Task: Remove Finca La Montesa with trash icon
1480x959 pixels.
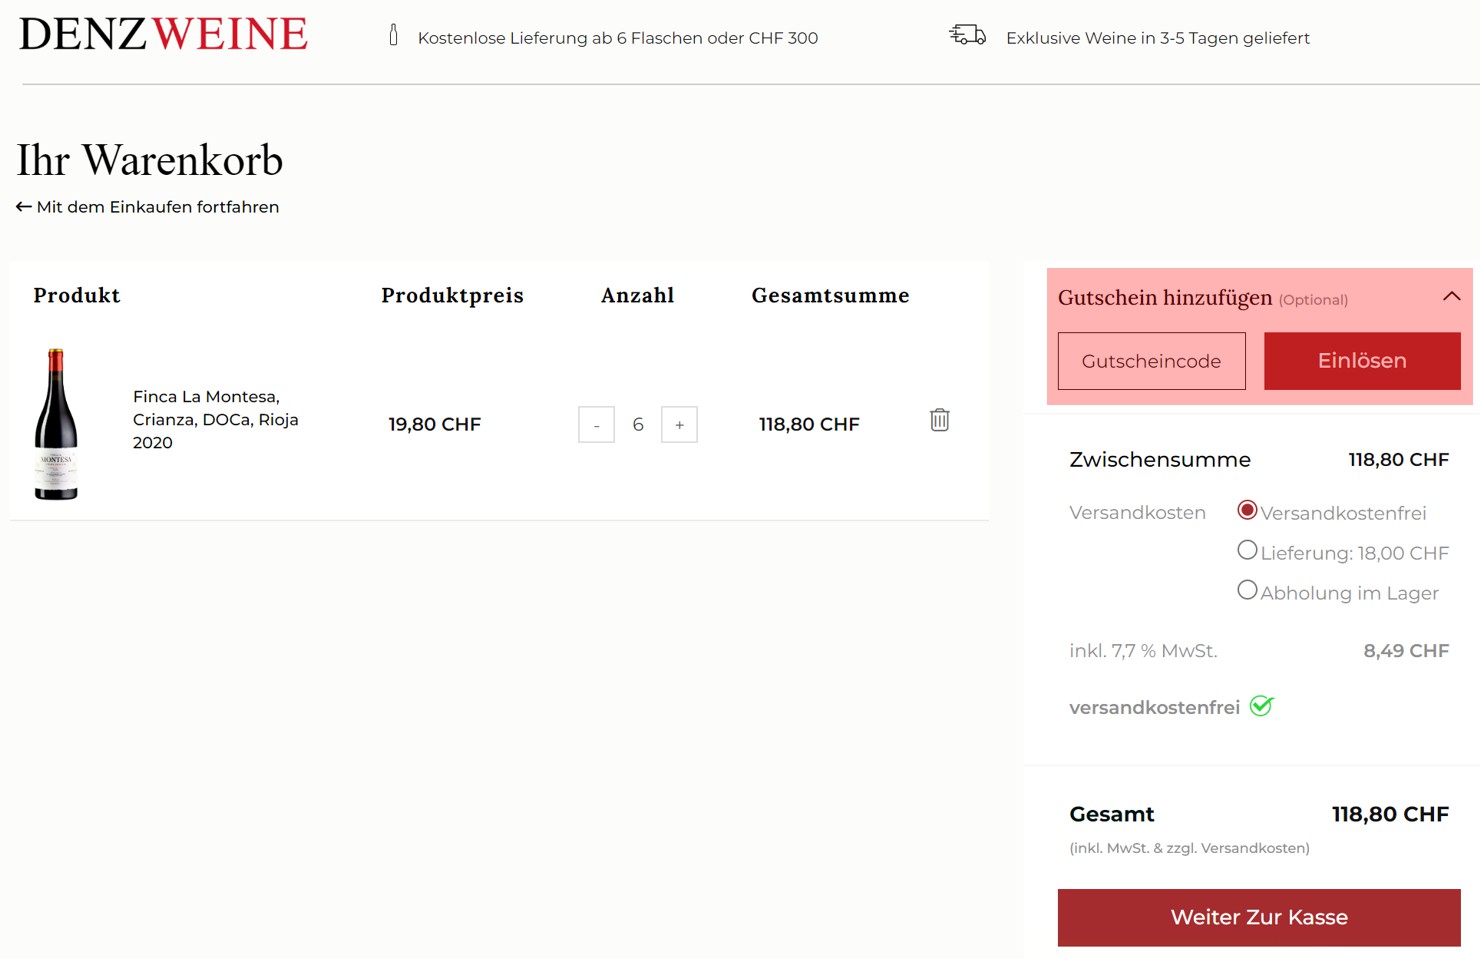Action: pyautogui.click(x=939, y=420)
